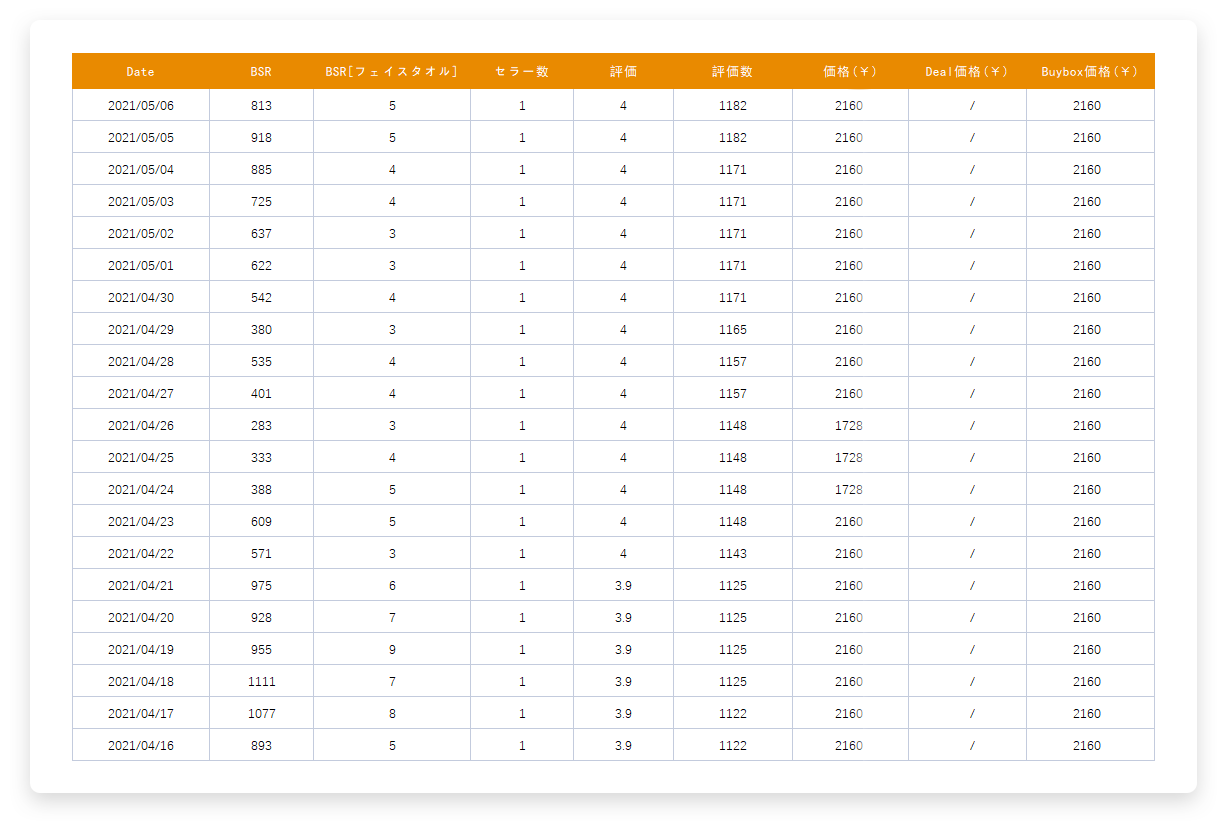Click the Date column header
This screenshot has height=821, width=1230.
[141, 72]
